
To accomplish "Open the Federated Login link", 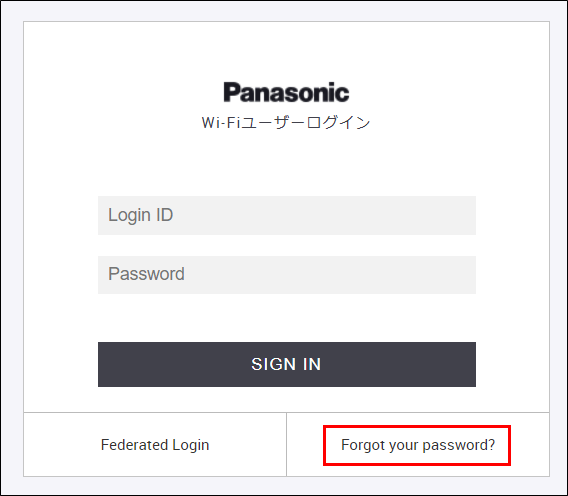I will [x=155, y=445].
